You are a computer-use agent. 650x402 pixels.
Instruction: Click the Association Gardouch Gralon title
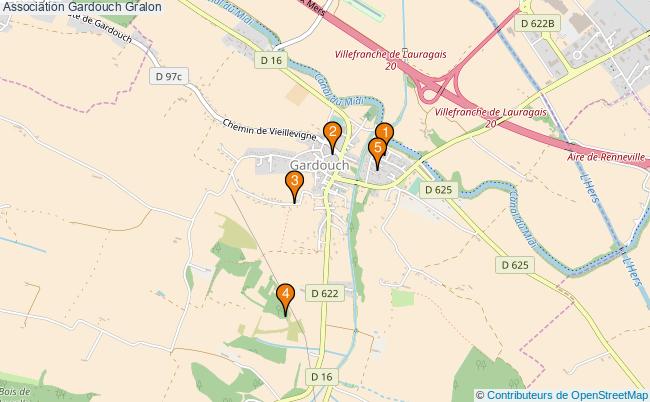82,7
